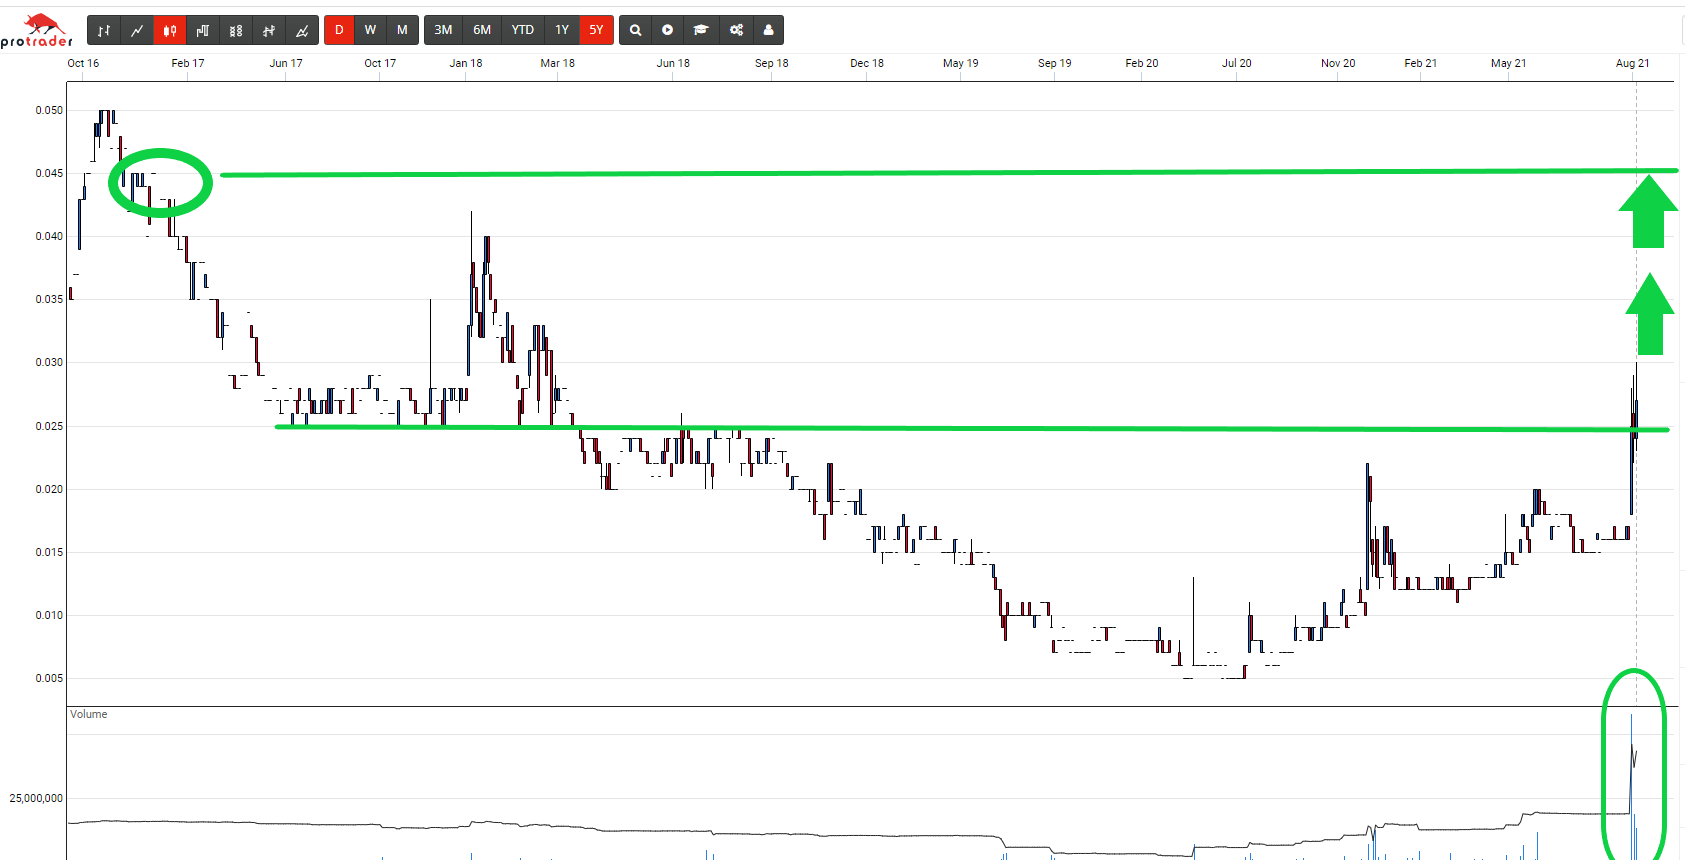Click the Jul 20 date axis label
Screen dimensions: 1685x860
(x=1237, y=63)
